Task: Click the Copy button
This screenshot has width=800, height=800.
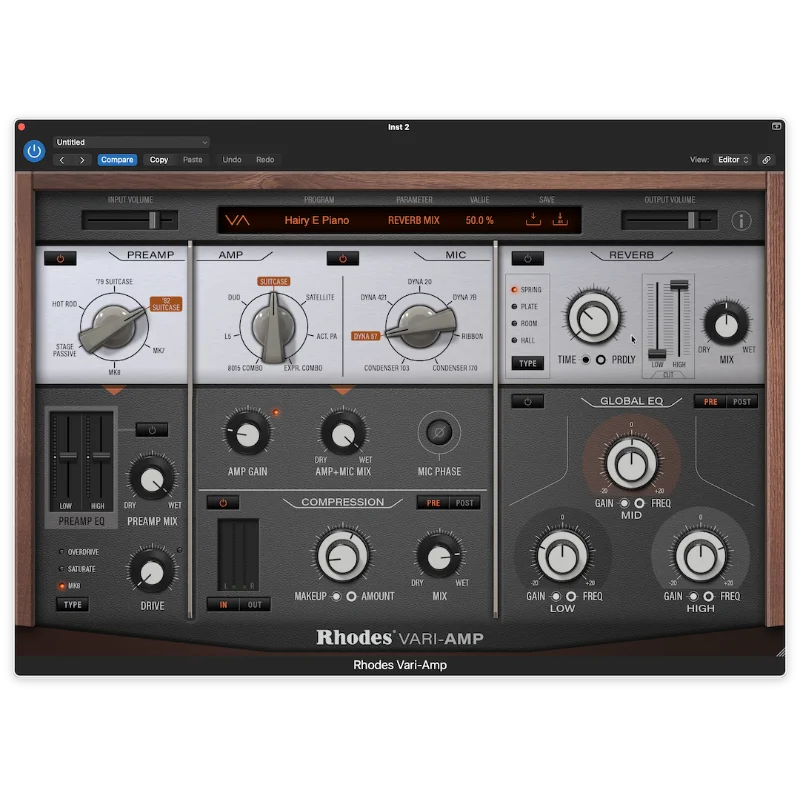Action: (x=159, y=160)
